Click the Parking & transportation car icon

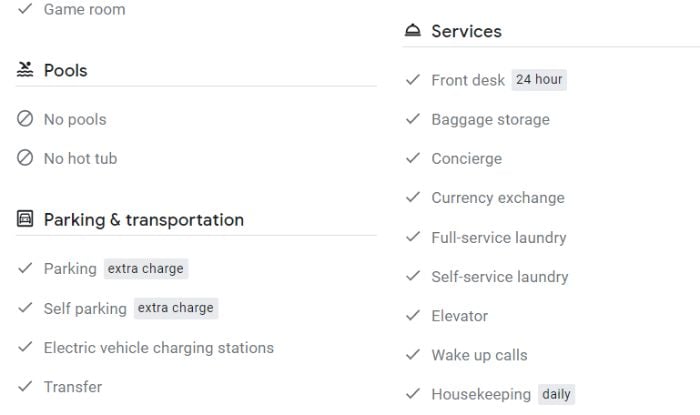pos(25,219)
